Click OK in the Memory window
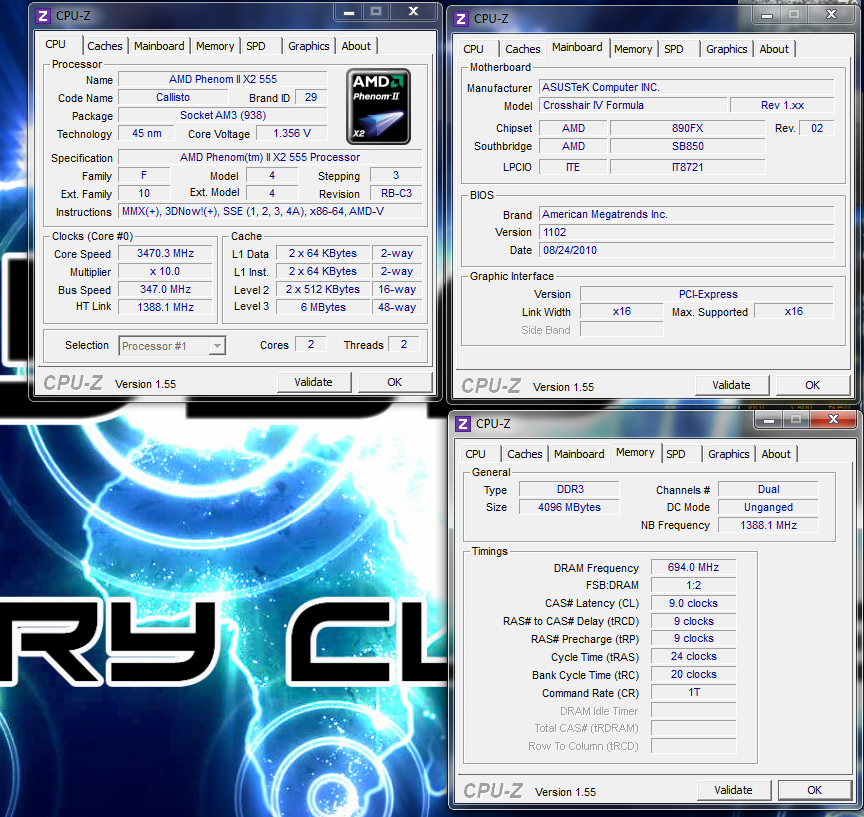The width and height of the screenshot is (864, 817). pyautogui.click(x=815, y=790)
